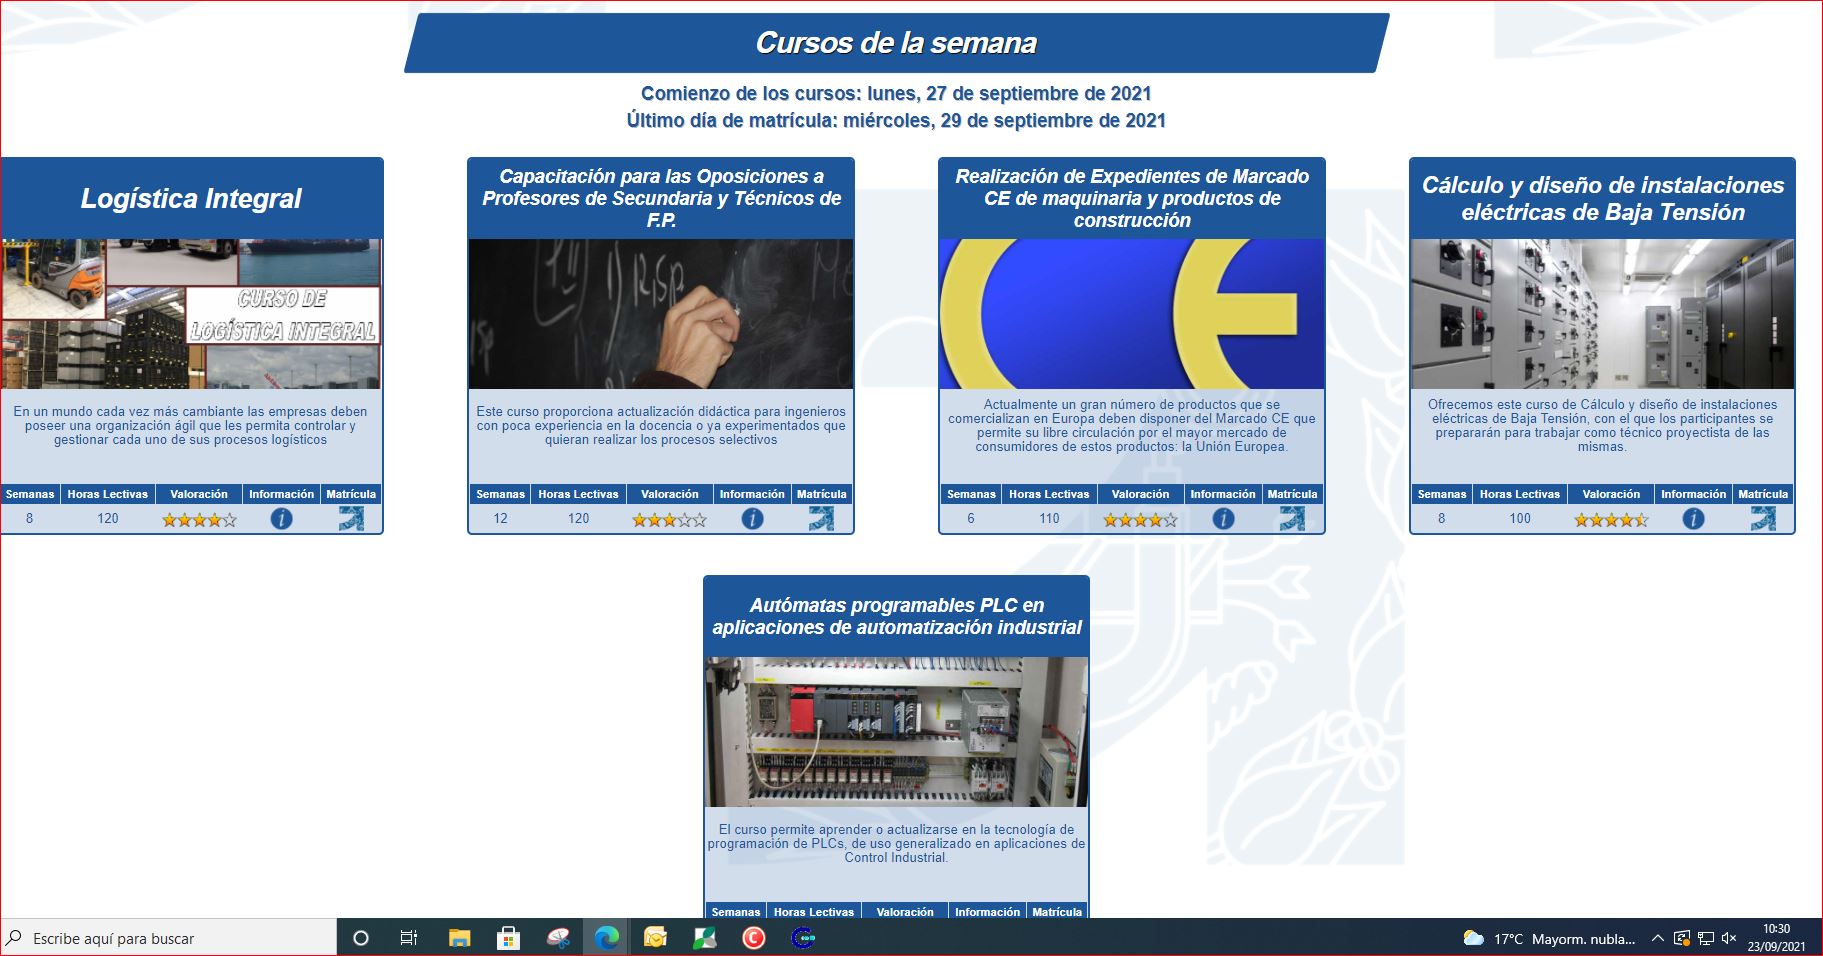Open information icon for Marcado CE course
1823x956 pixels.
pos(1223,519)
